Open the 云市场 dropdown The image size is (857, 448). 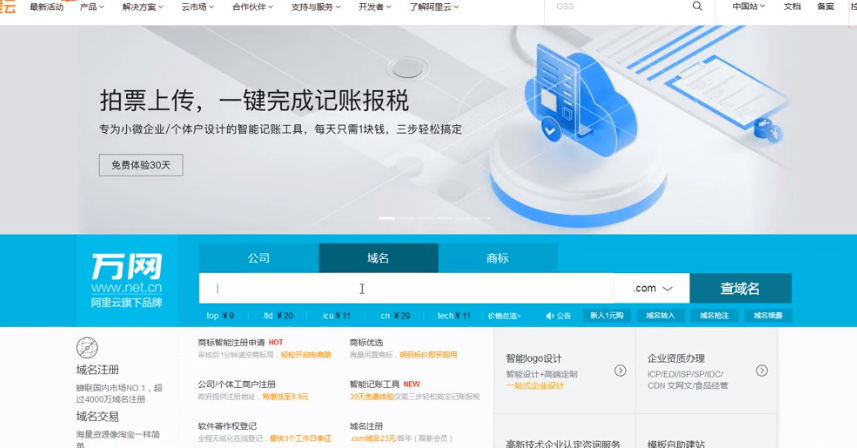point(198,7)
